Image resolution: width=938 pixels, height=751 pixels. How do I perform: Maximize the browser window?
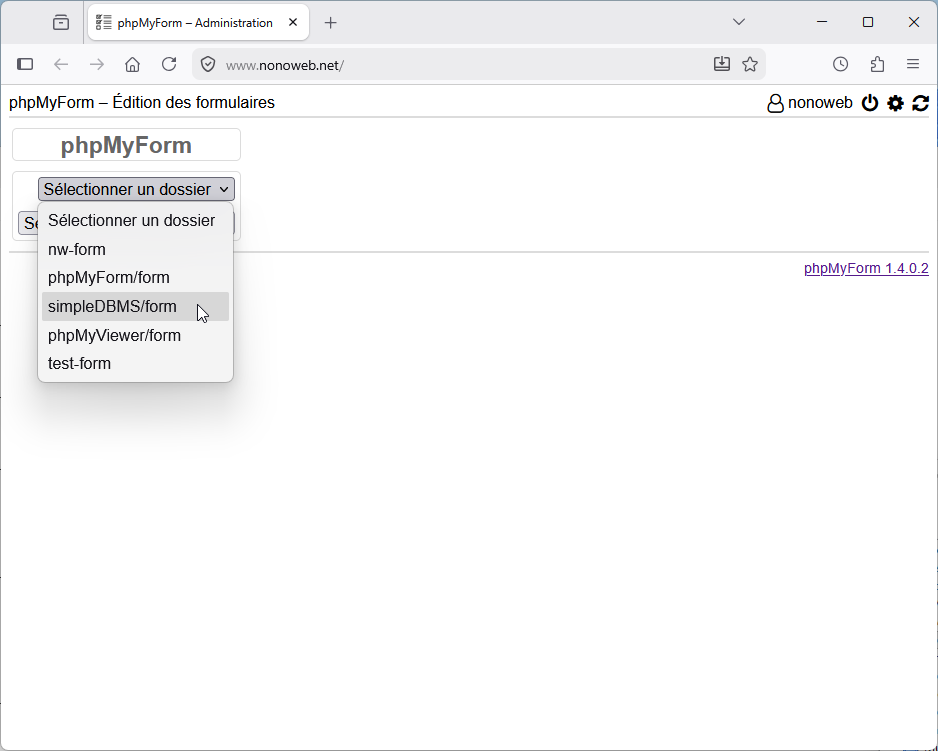tap(868, 22)
